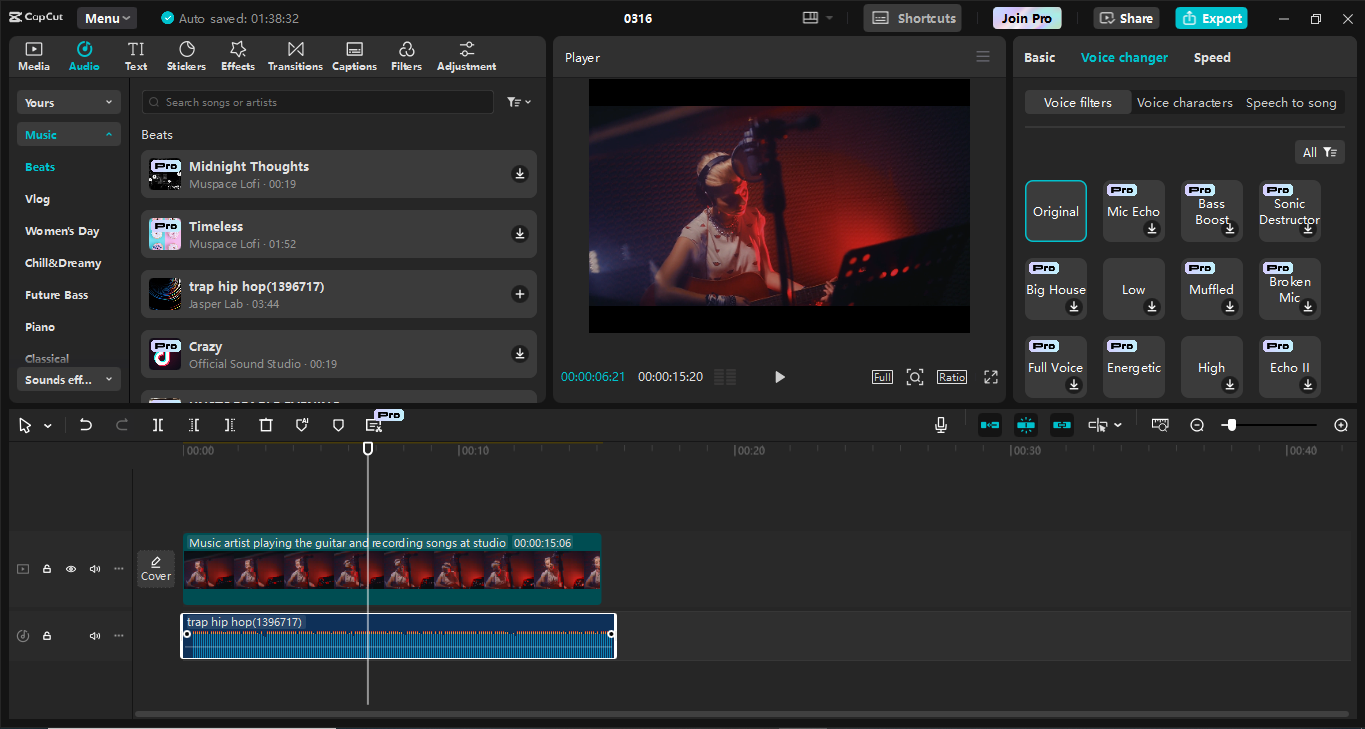
Task: Open the Voice characters tab
Action: tap(1185, 102)
